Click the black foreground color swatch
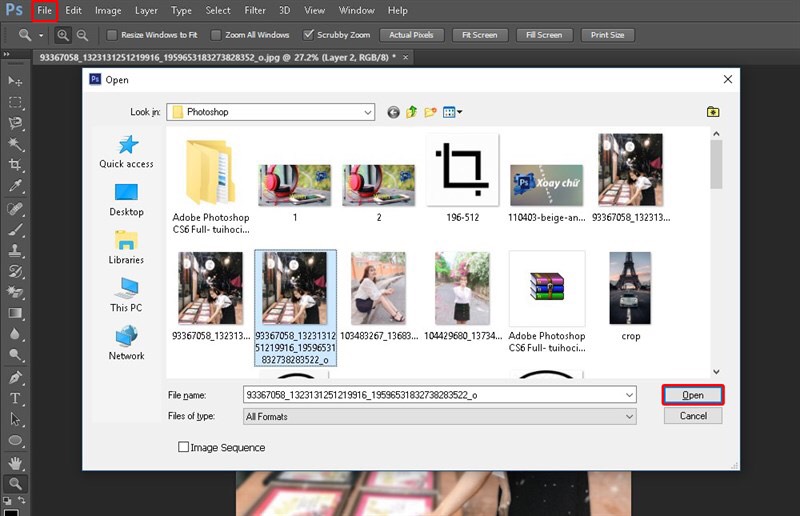Image resolution: width=800 pixels, height=516 pixels. click(11, 511)
